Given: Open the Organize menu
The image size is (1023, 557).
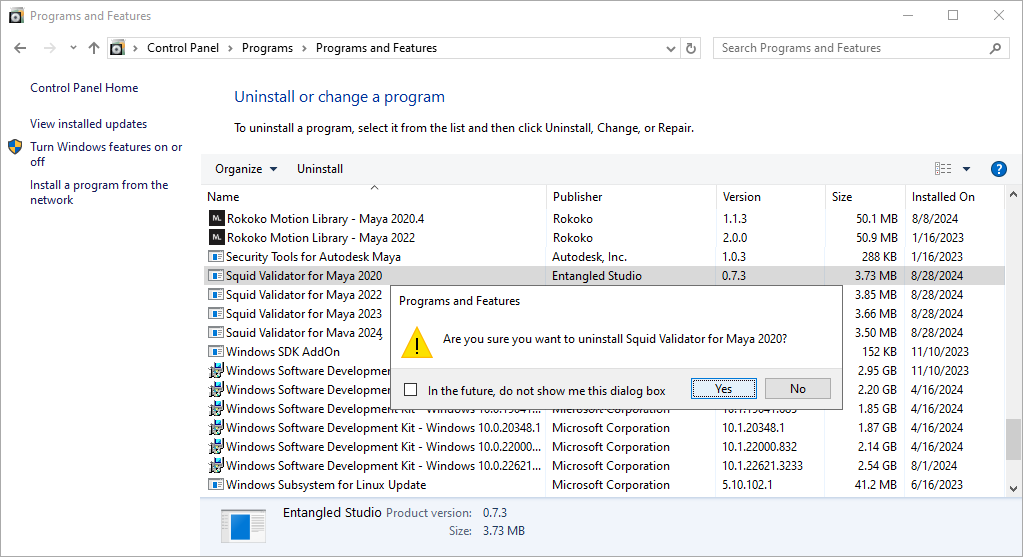Looking at the screenshot, I should (246, 169).
